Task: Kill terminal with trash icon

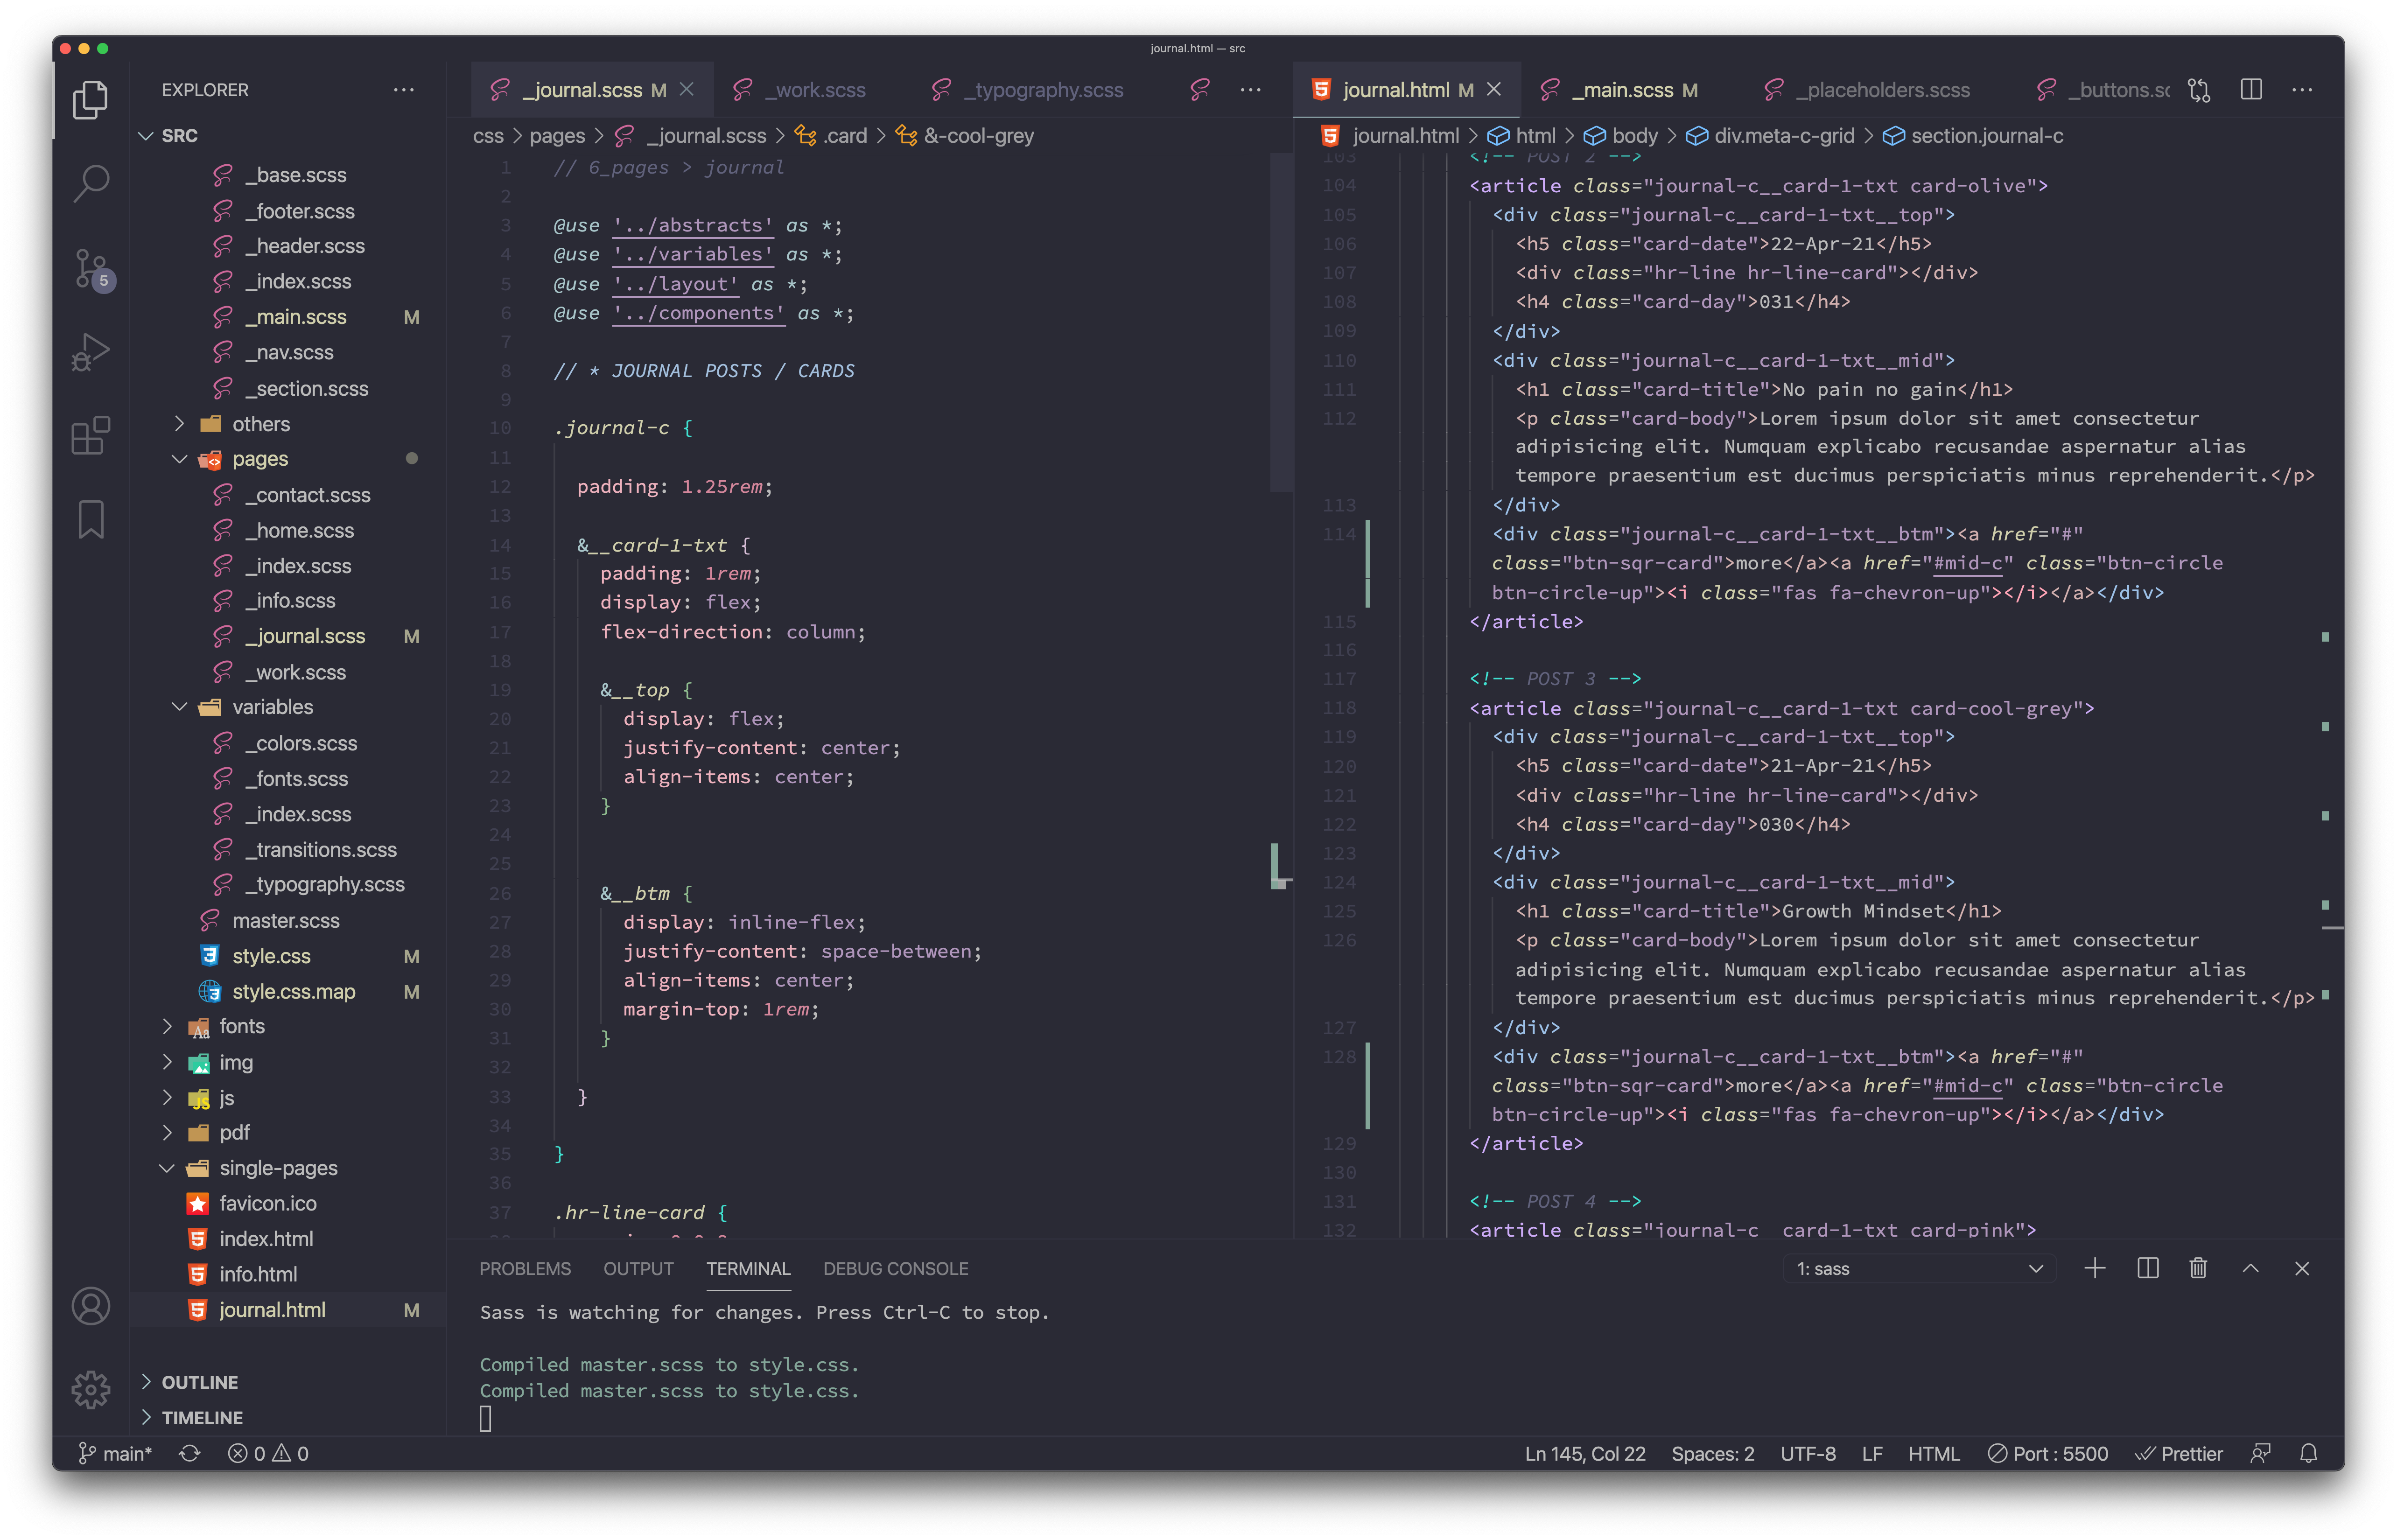Action: [x=2198, y=1268]
